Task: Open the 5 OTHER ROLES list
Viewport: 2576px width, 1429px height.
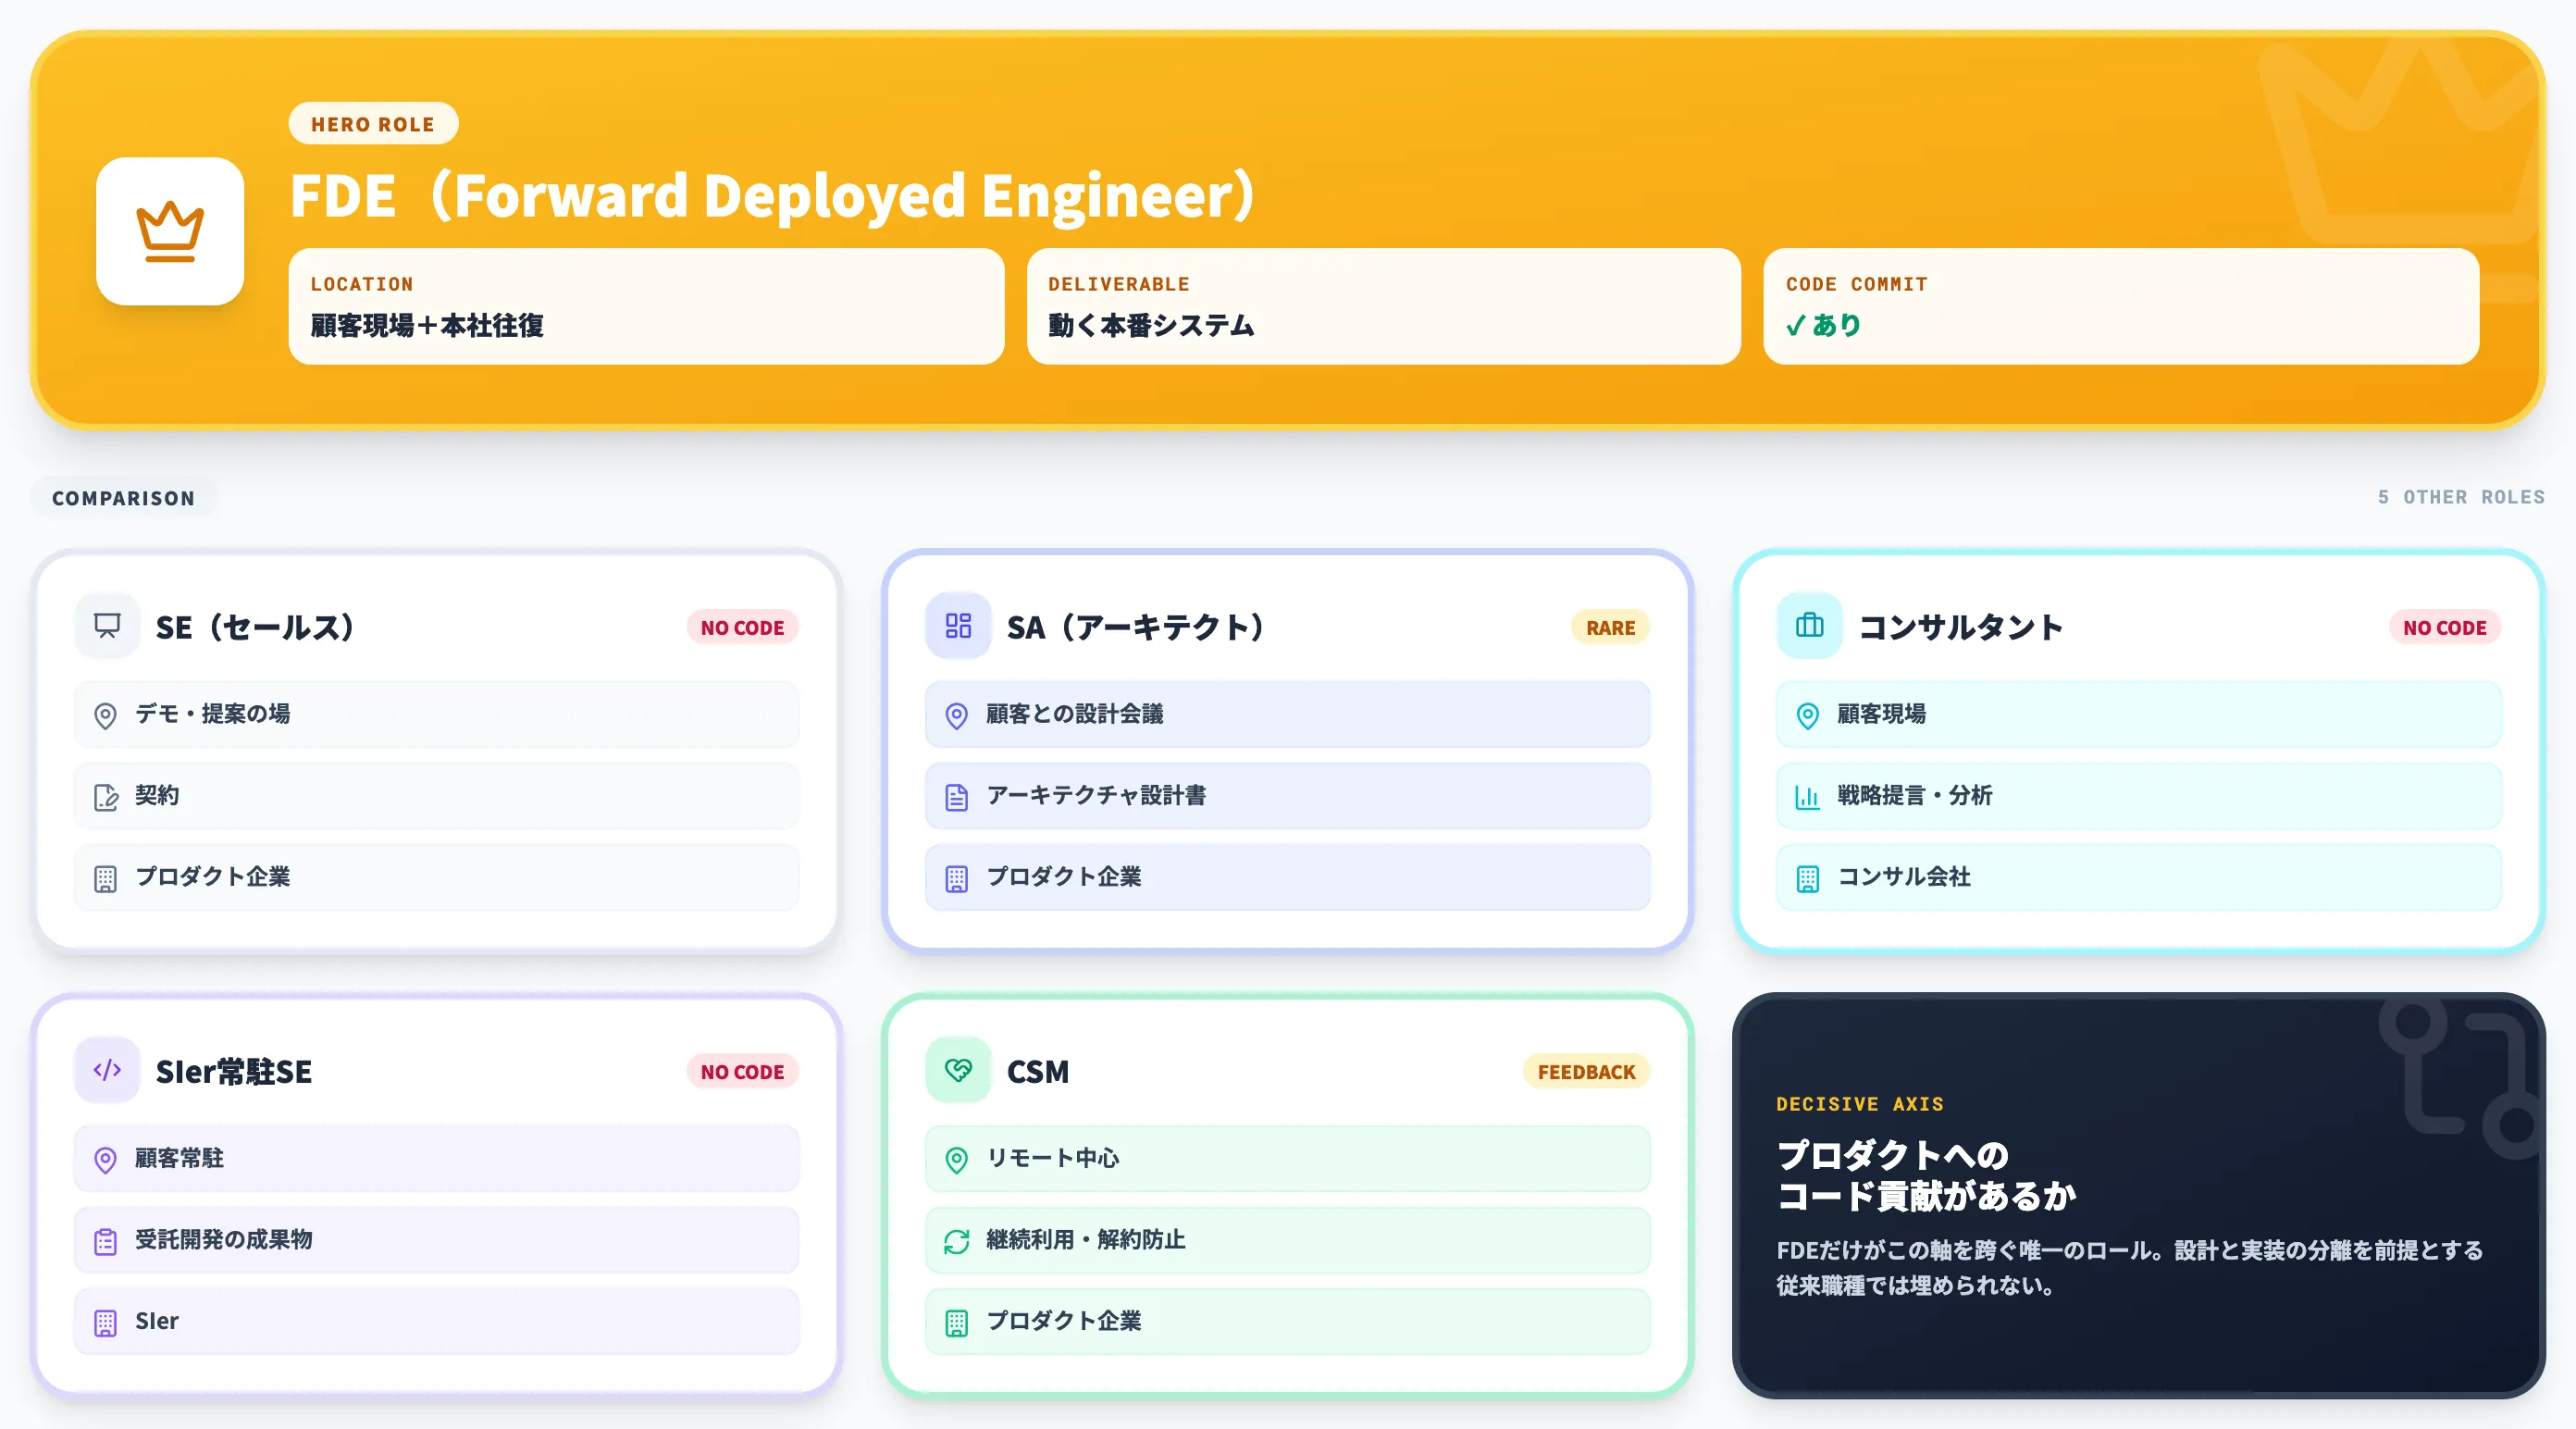Action: click(2460, 496)
